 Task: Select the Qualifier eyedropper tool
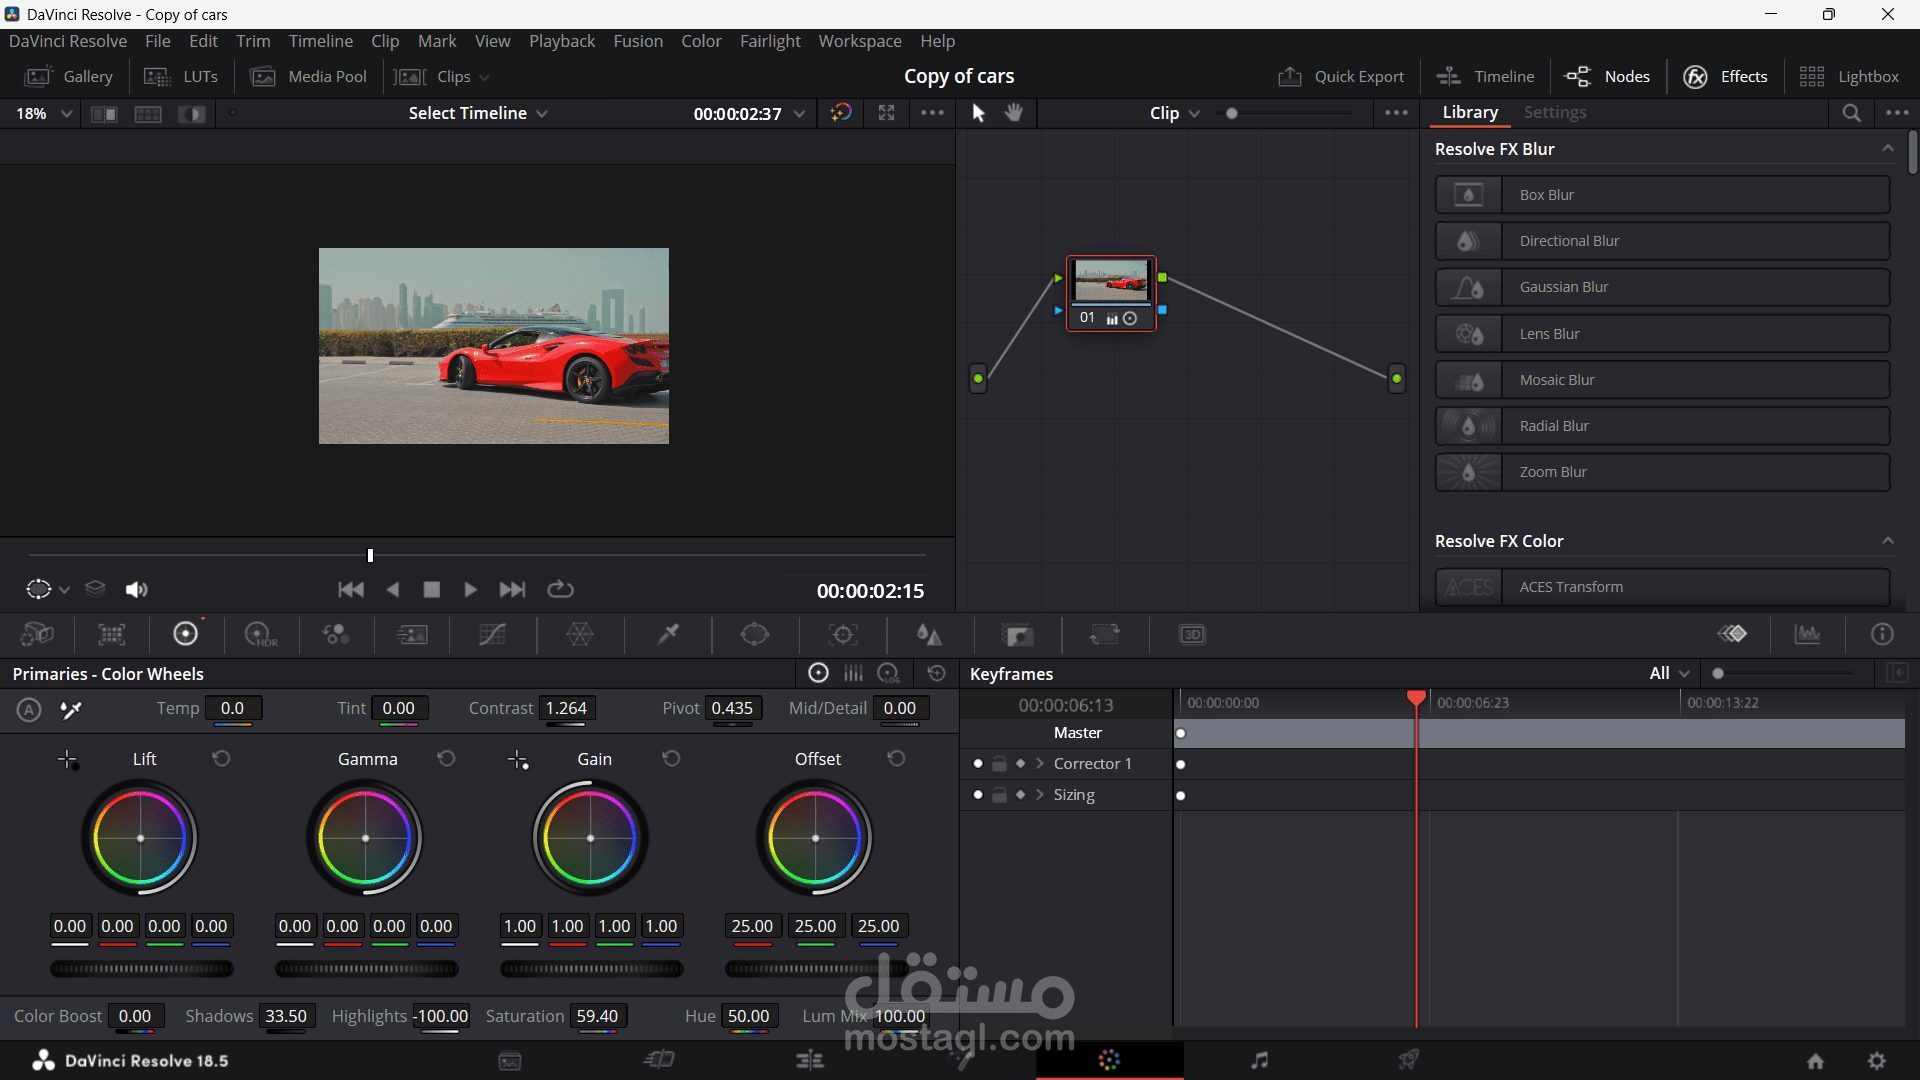668,634
